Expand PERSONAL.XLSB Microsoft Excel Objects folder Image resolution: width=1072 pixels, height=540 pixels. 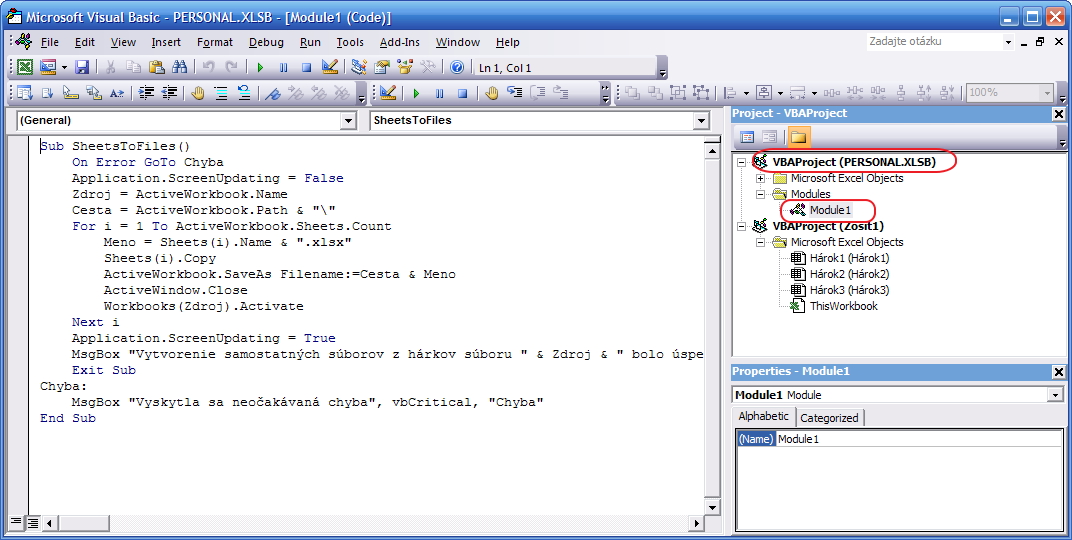point(760,178)
